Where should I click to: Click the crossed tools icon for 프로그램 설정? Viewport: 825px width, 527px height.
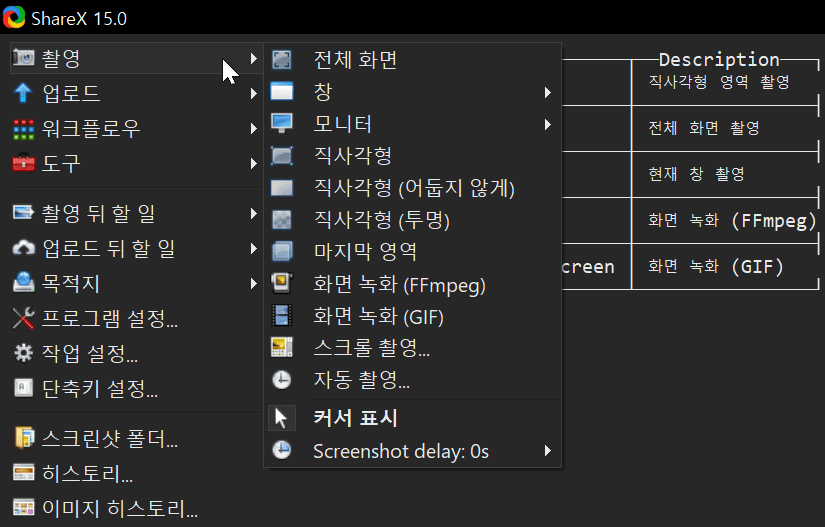(23, 318)
